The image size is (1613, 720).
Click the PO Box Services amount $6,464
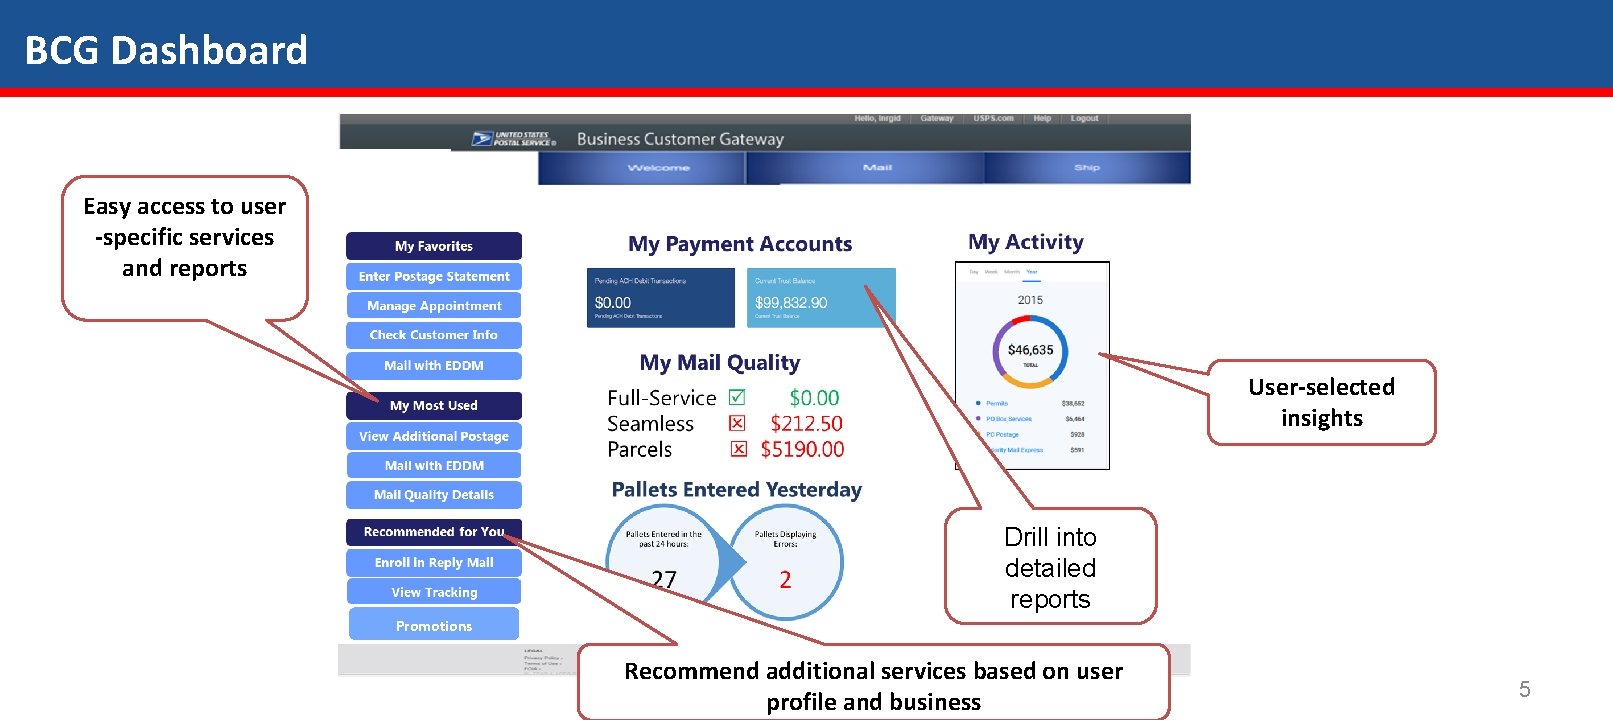tap(1075, 419)
